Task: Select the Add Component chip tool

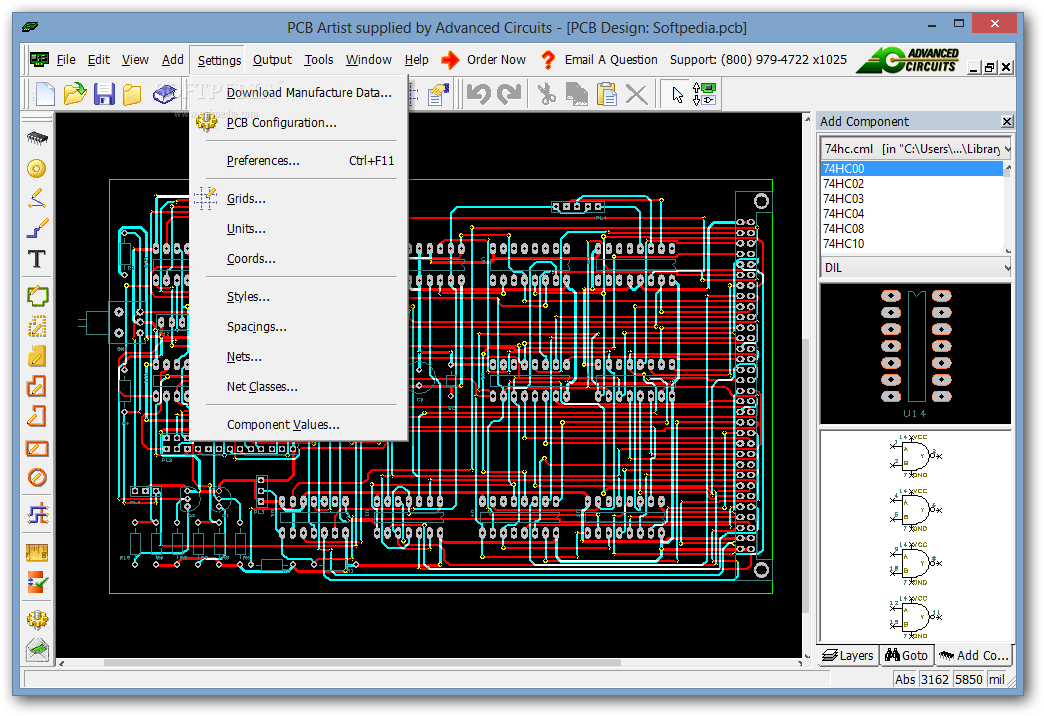Action: tap(37, 138)
